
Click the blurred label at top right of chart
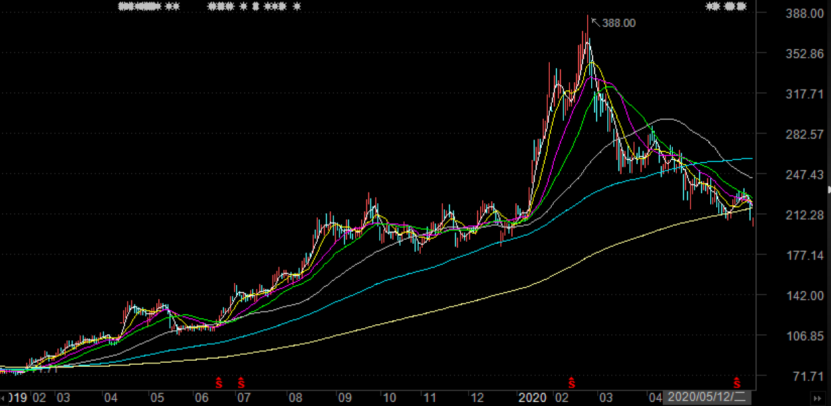726,7
